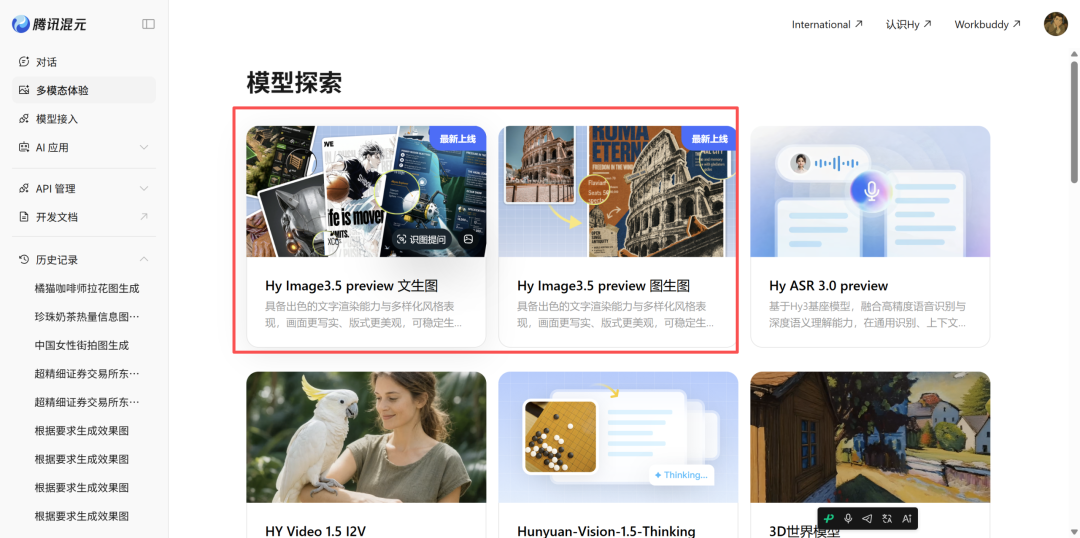Click the translate icon in floating toolbar
Screen dimensions: 1080x538
(887, 518)
